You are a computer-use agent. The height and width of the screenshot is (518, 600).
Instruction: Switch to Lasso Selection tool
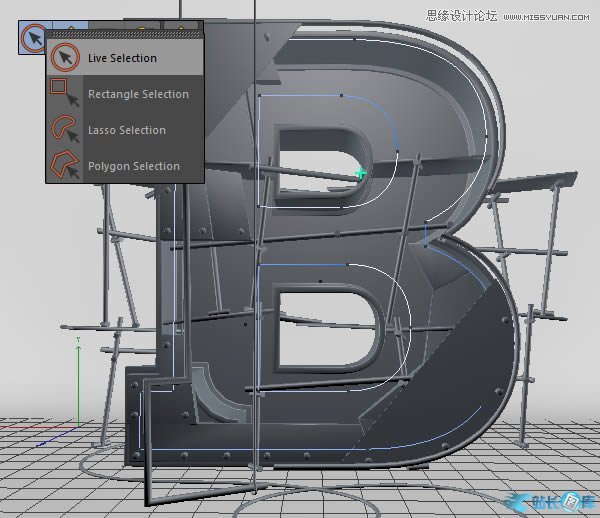pos(126,130)
